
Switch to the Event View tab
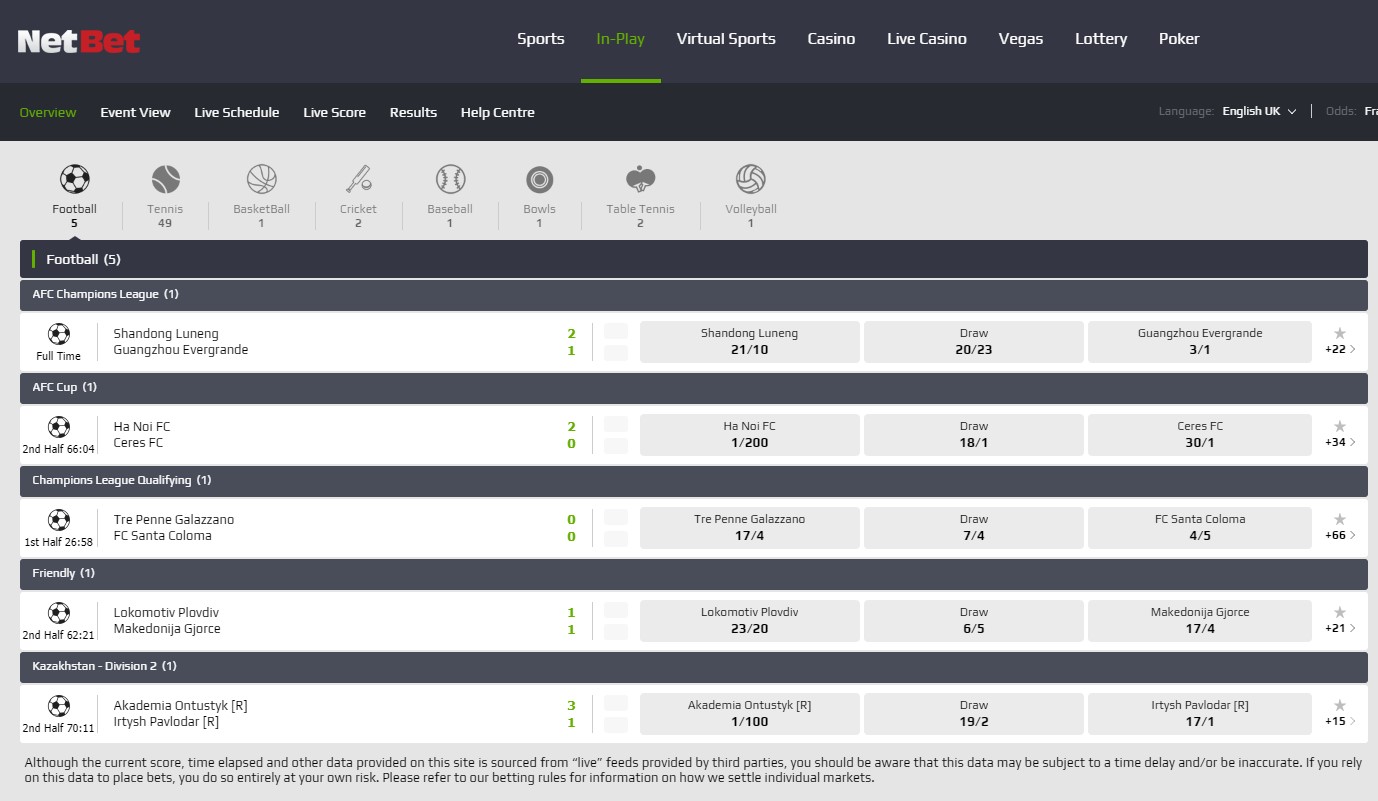tap(135, 113)
